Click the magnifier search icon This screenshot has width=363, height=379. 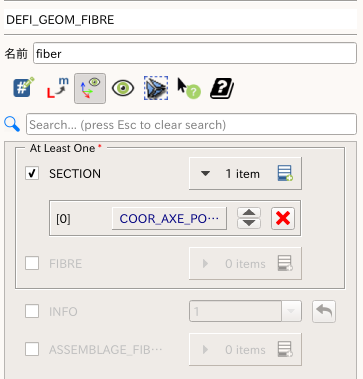click(12, 124)
